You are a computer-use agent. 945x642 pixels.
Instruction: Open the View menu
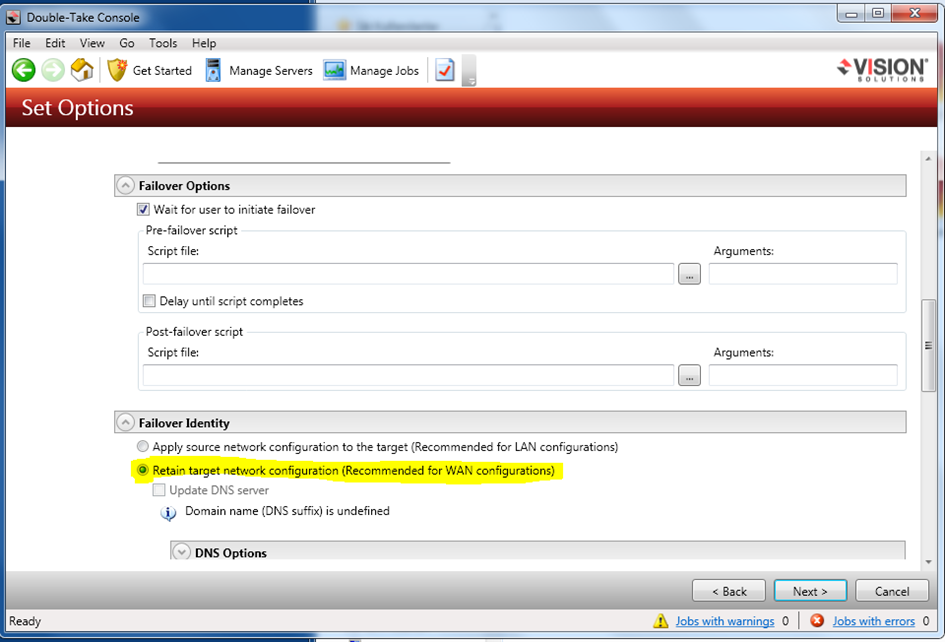pos(92,43)
